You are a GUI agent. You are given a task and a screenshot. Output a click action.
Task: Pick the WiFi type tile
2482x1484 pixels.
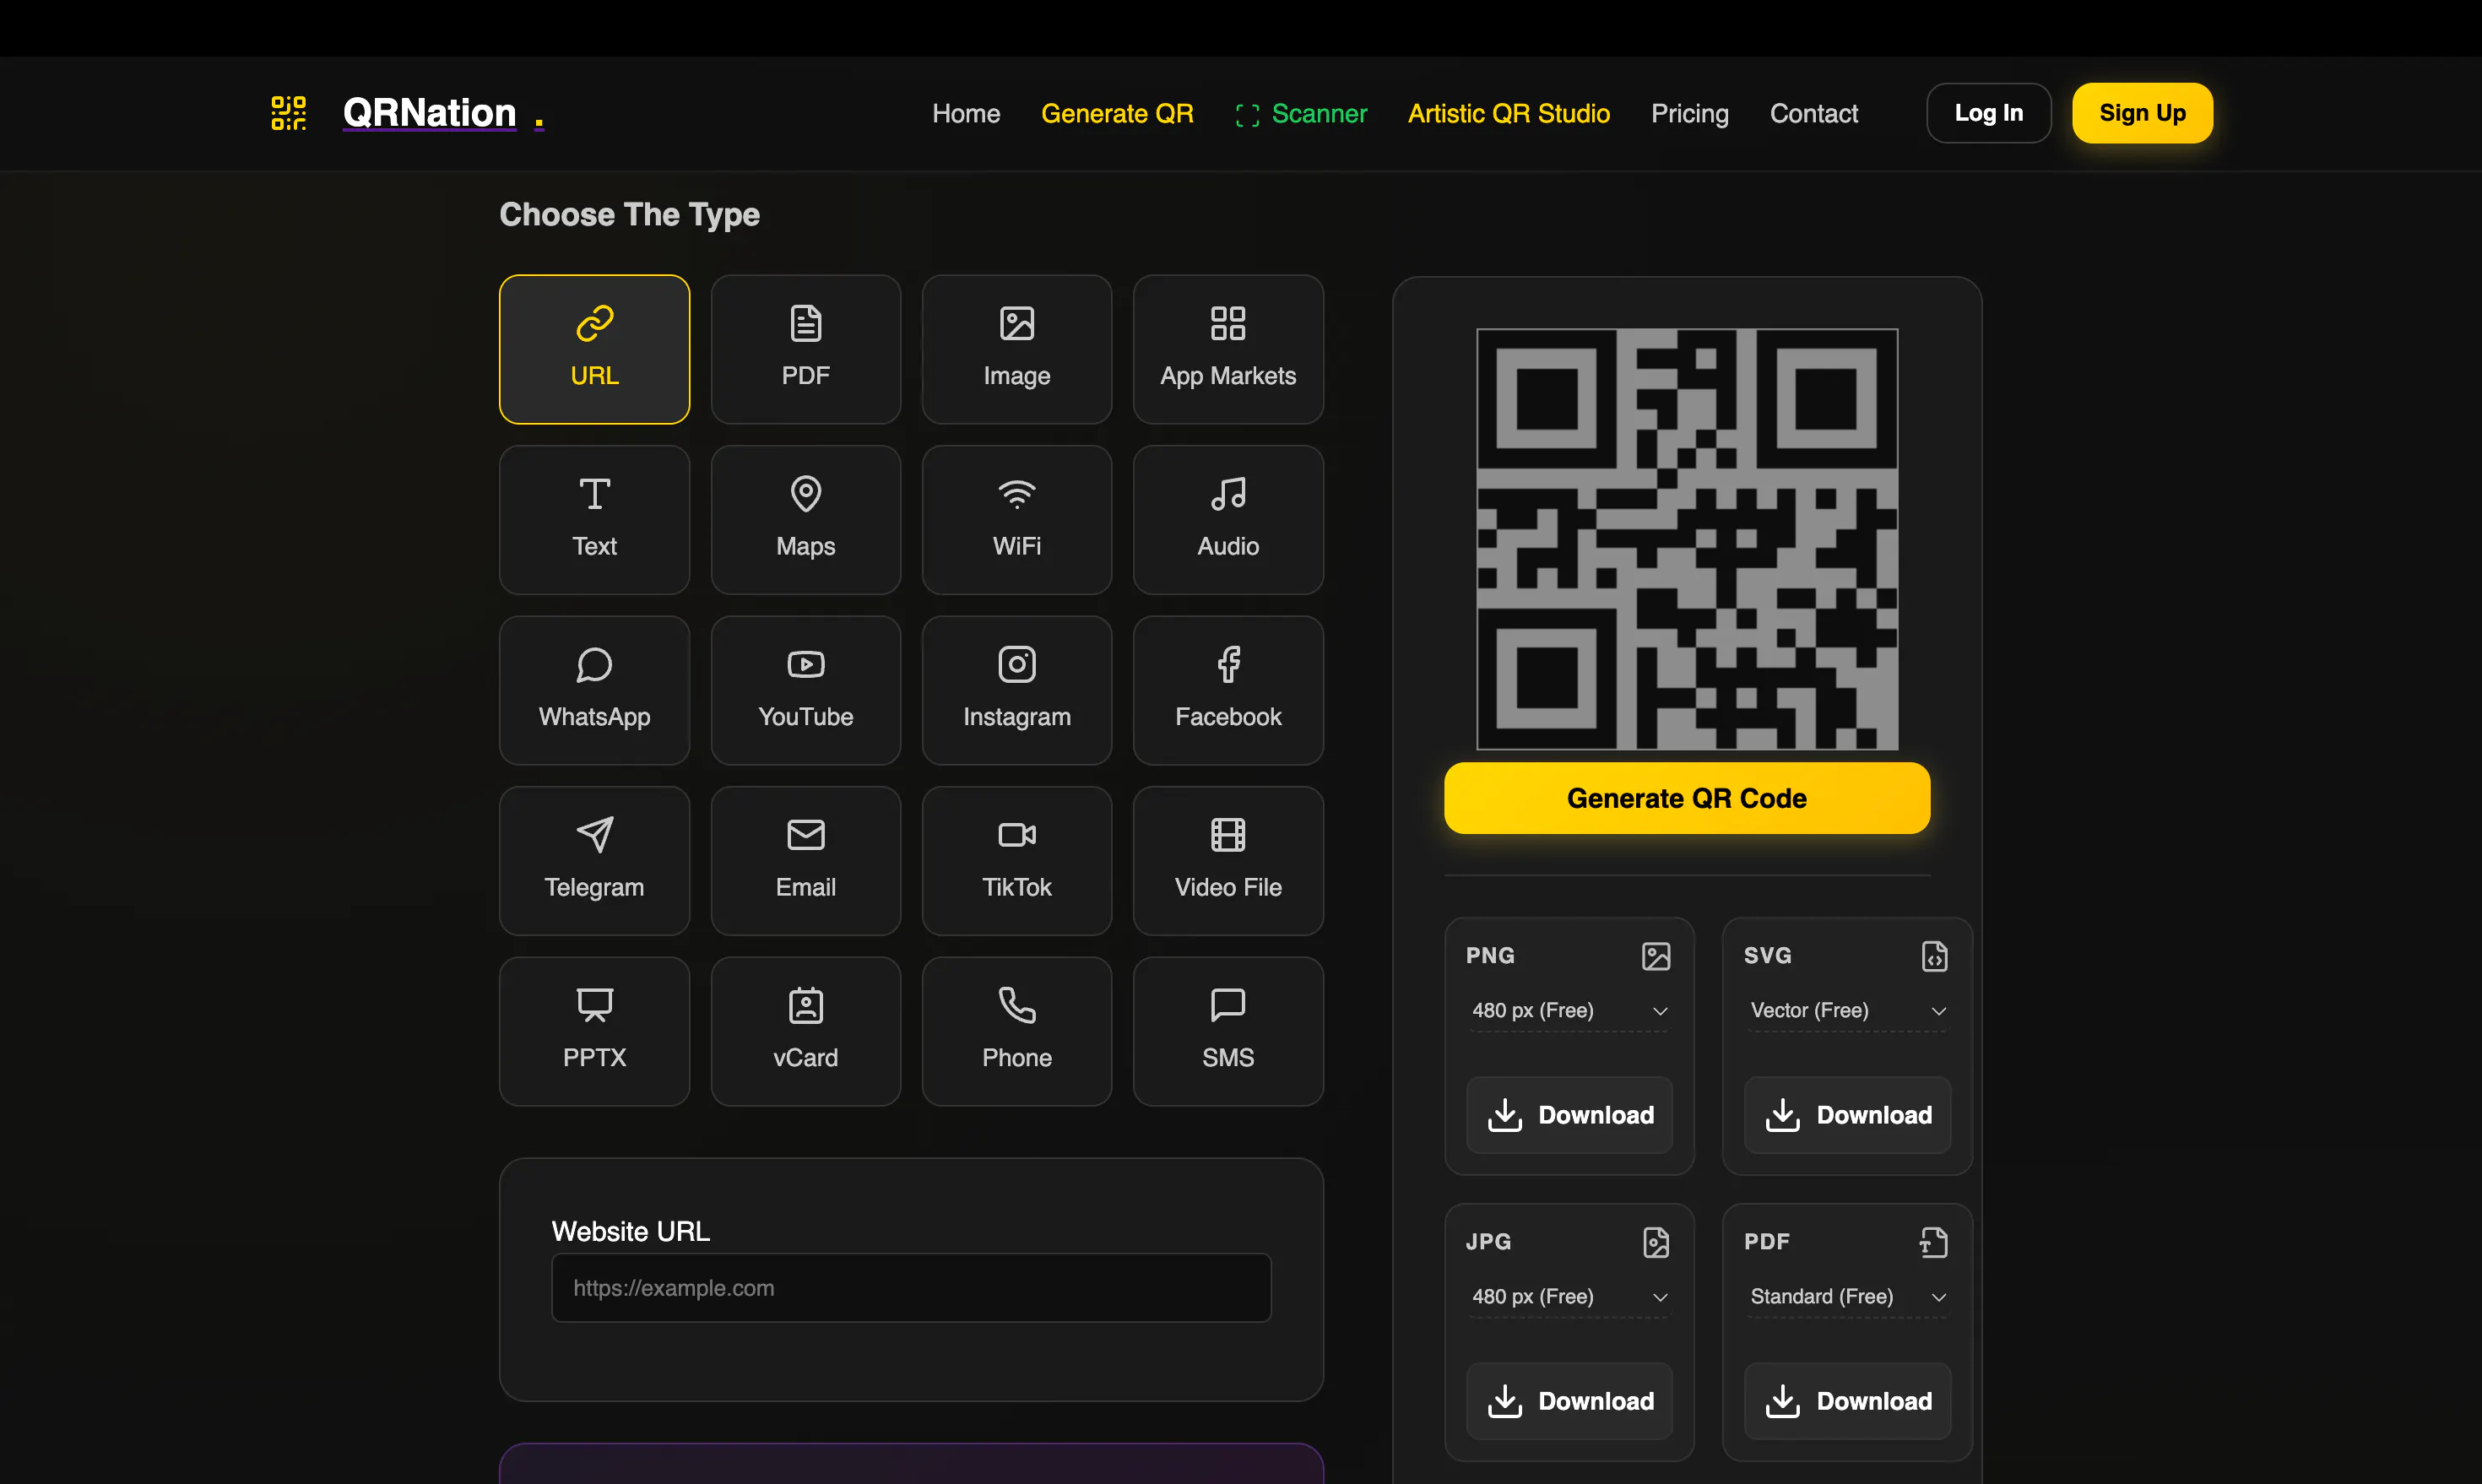[1016, 520]
